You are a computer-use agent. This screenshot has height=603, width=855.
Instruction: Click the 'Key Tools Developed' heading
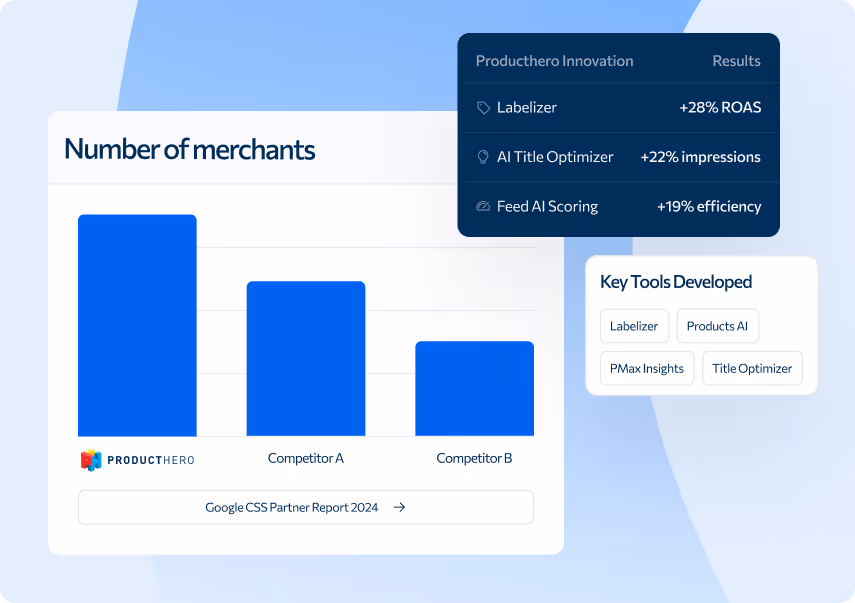coord(676,282)
